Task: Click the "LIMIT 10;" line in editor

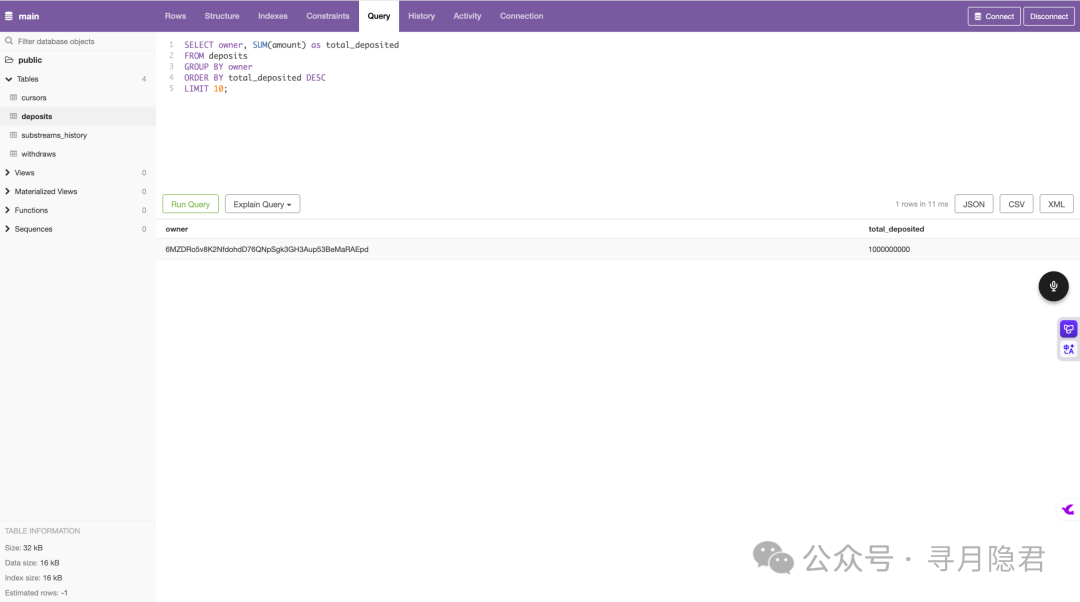Action: click(x=205, y=89)
